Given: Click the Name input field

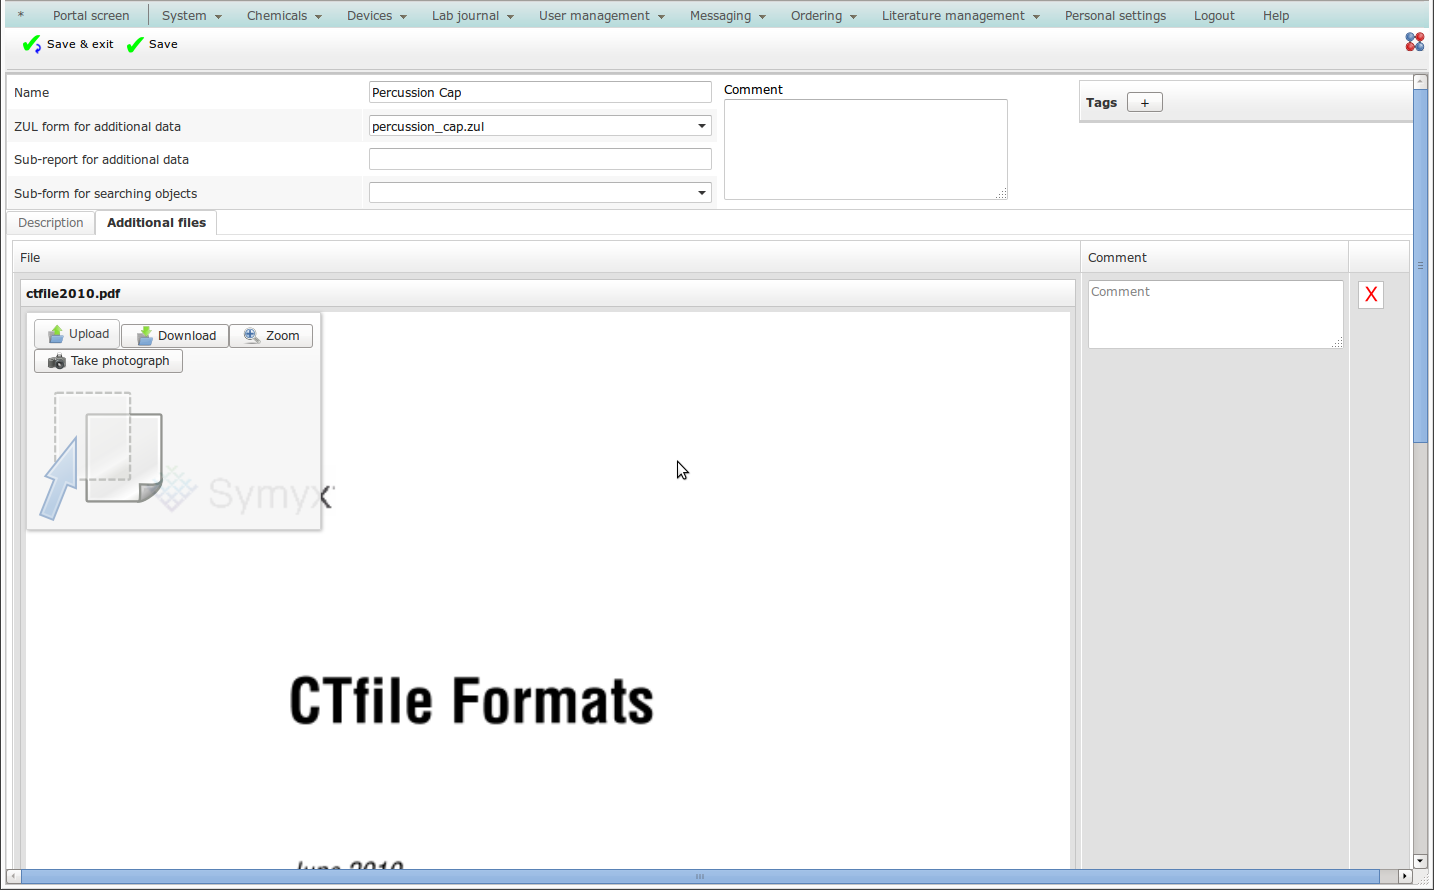Looking at the screenshot, I should (x=540, y=93).
